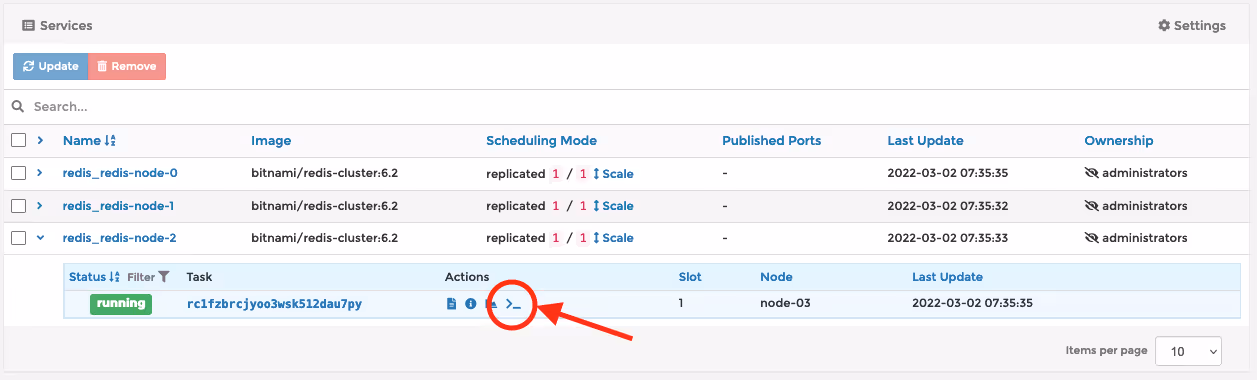This screenshot has height=380, width=1257.
Task: Select the redis_redis-node-0 checkbox
Action: click(x=19, y=173)
